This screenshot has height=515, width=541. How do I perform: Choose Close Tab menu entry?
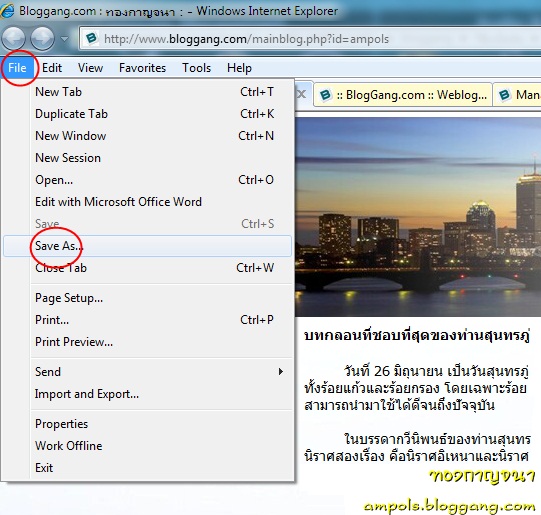pyautogui.click(x=147, y=268)
